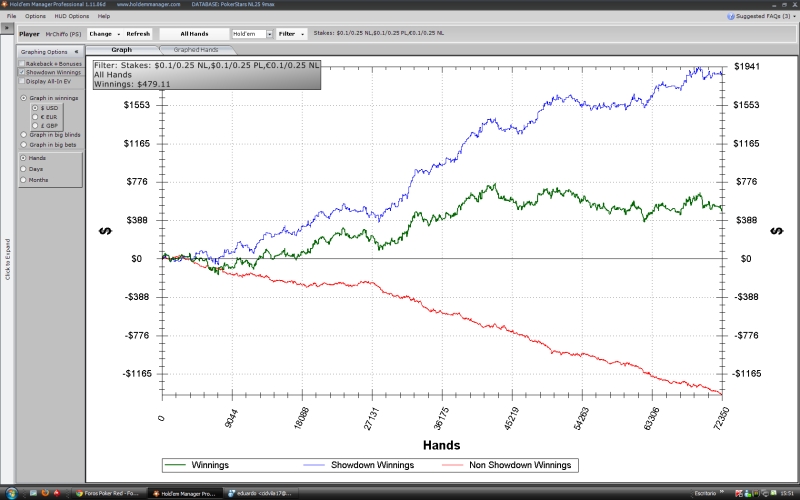800x500 pixels.
Task: Click graph filter summary info box
Action: click(x=207, y=75)
